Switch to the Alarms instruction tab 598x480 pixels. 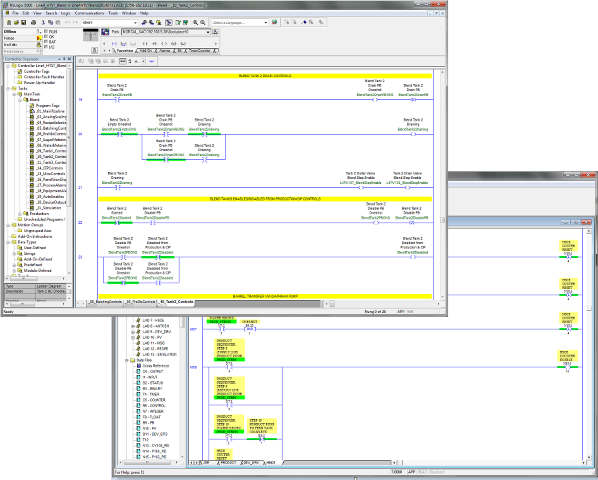[x=164, y=51]
